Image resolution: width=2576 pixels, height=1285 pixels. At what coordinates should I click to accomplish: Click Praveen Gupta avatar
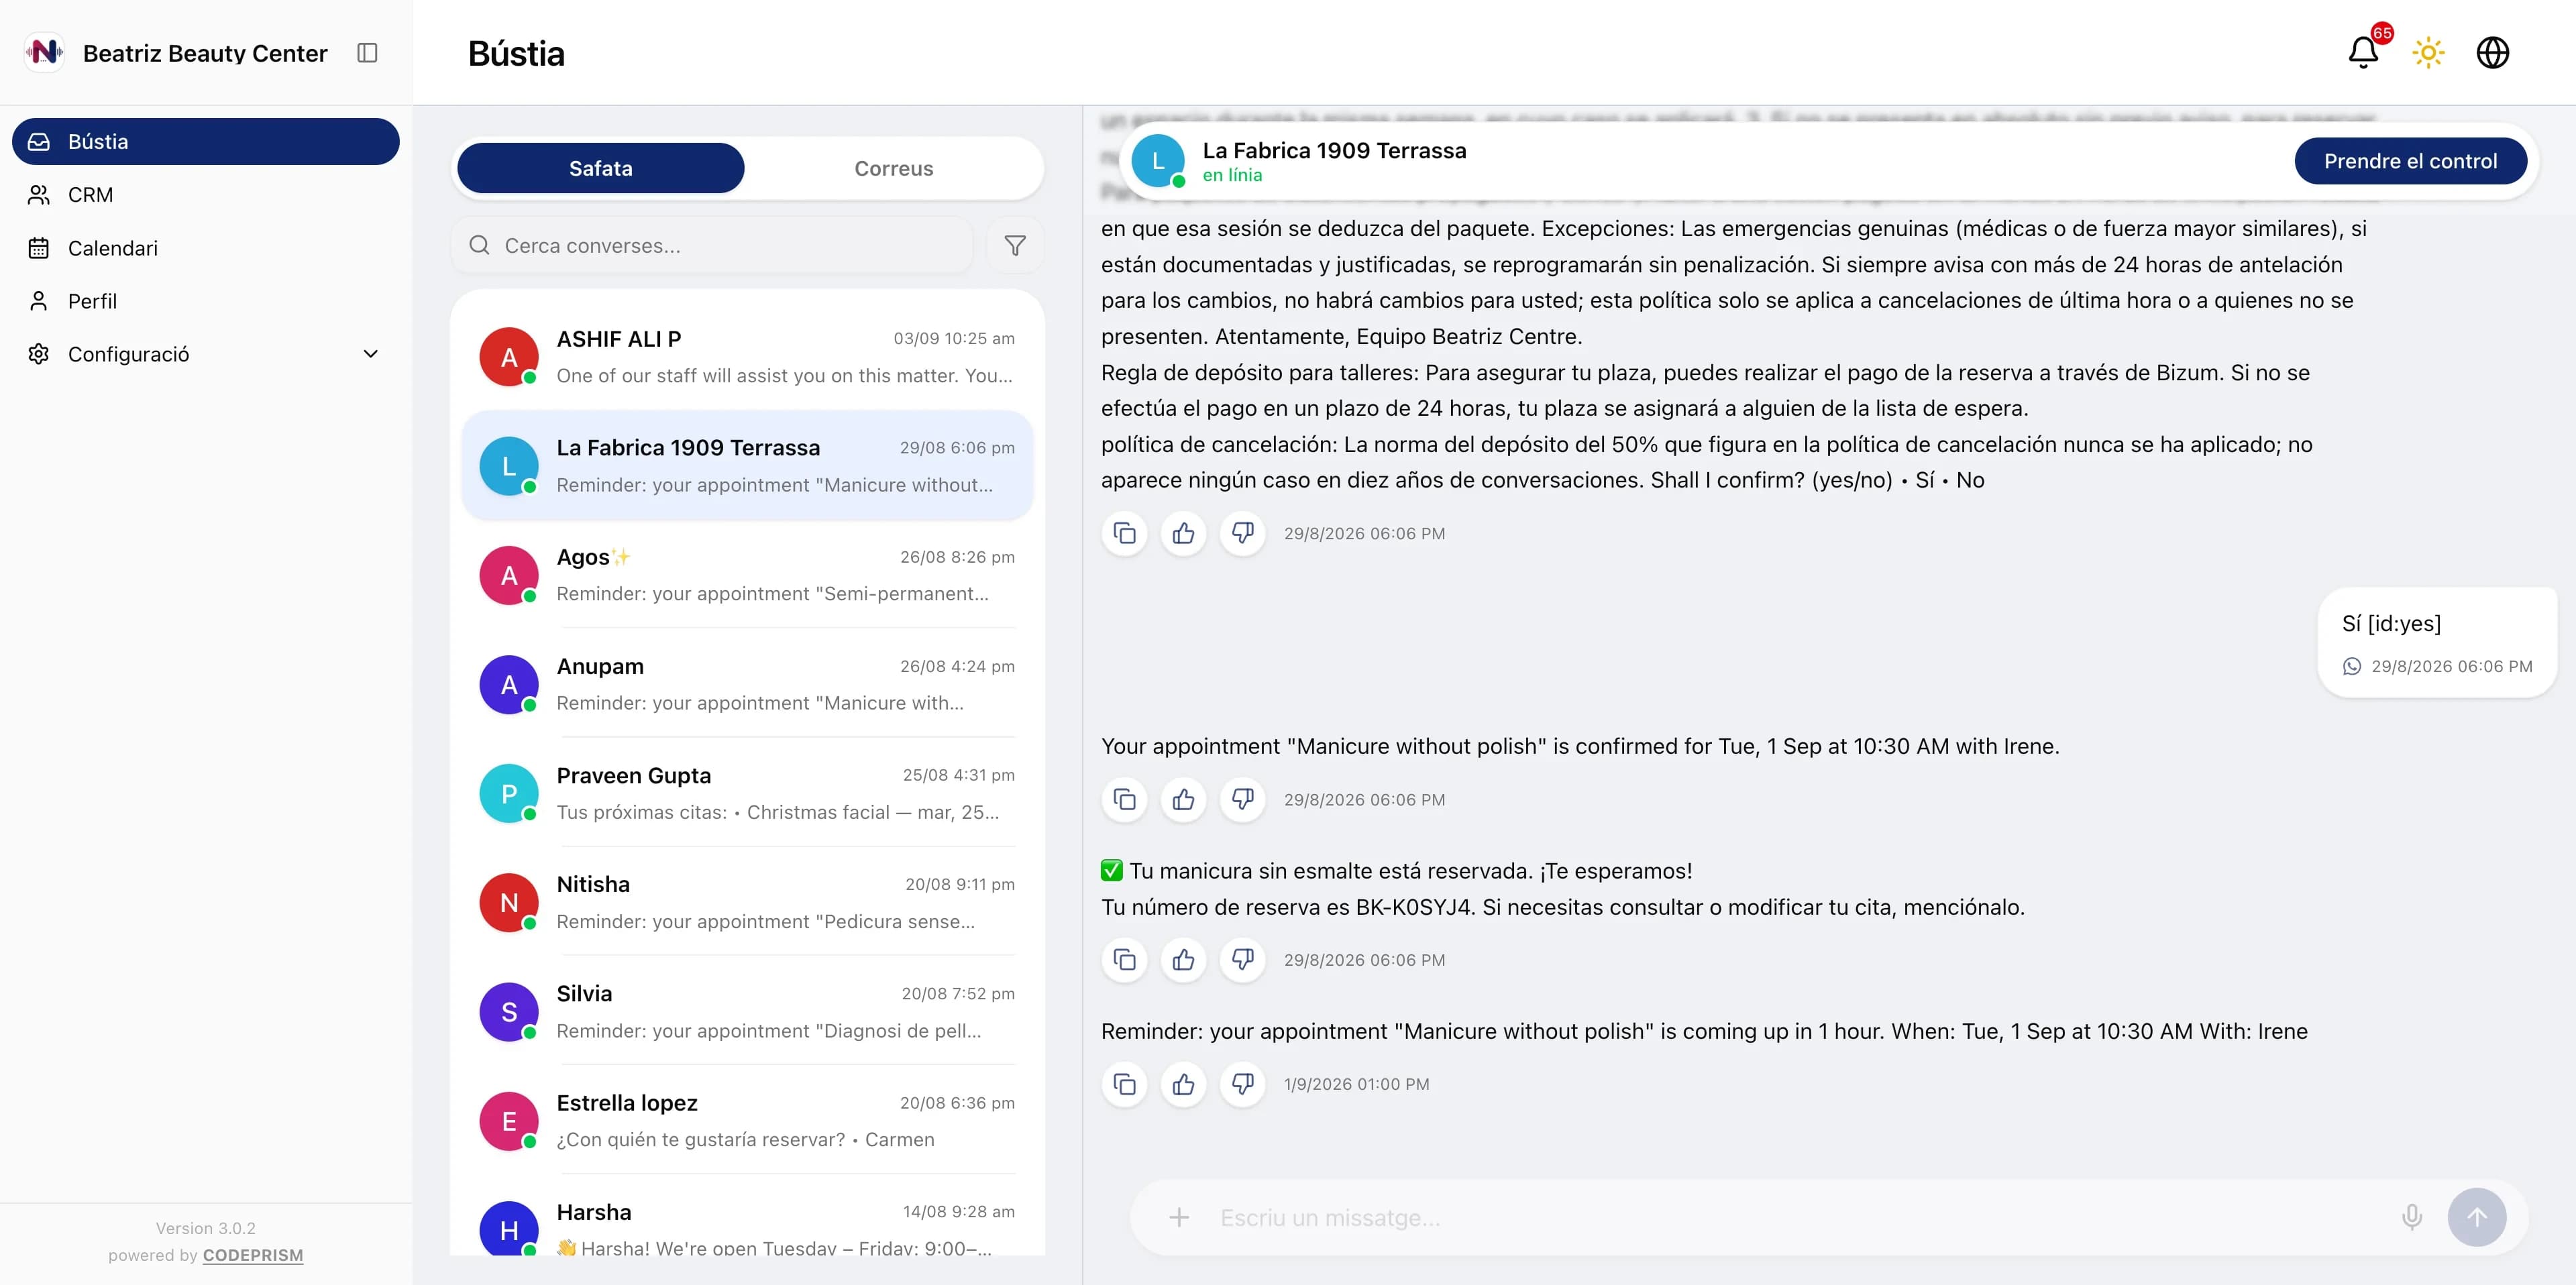[509, 793]
